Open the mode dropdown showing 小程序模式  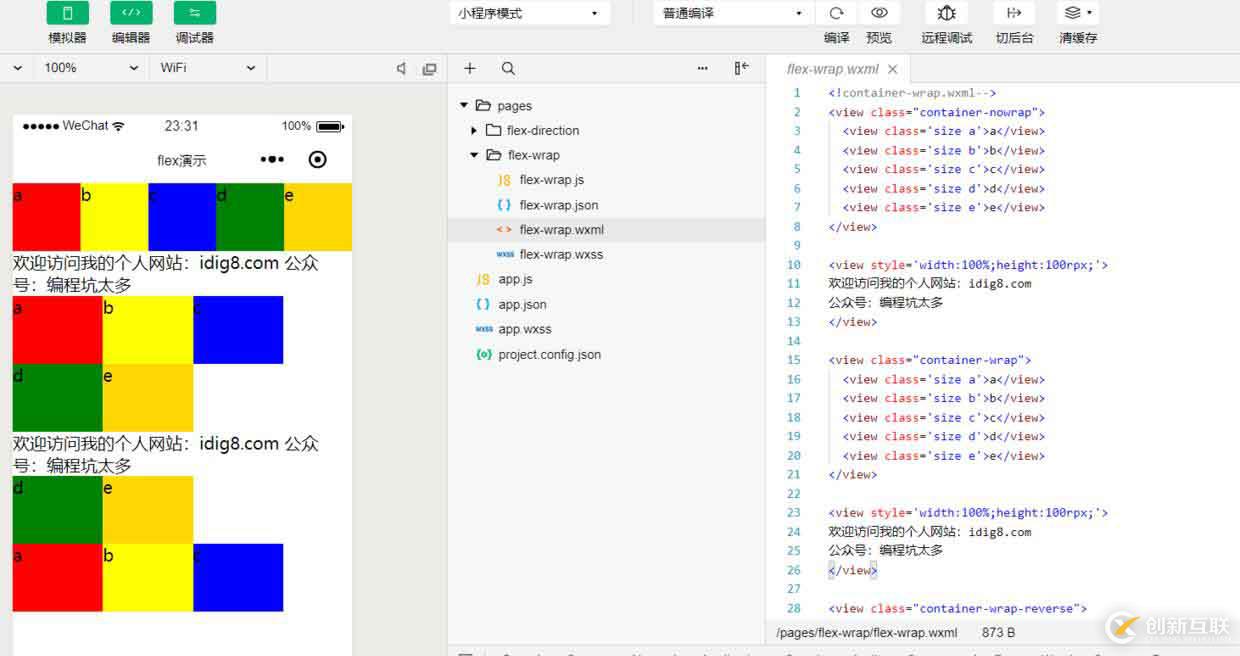click(530, 13)
